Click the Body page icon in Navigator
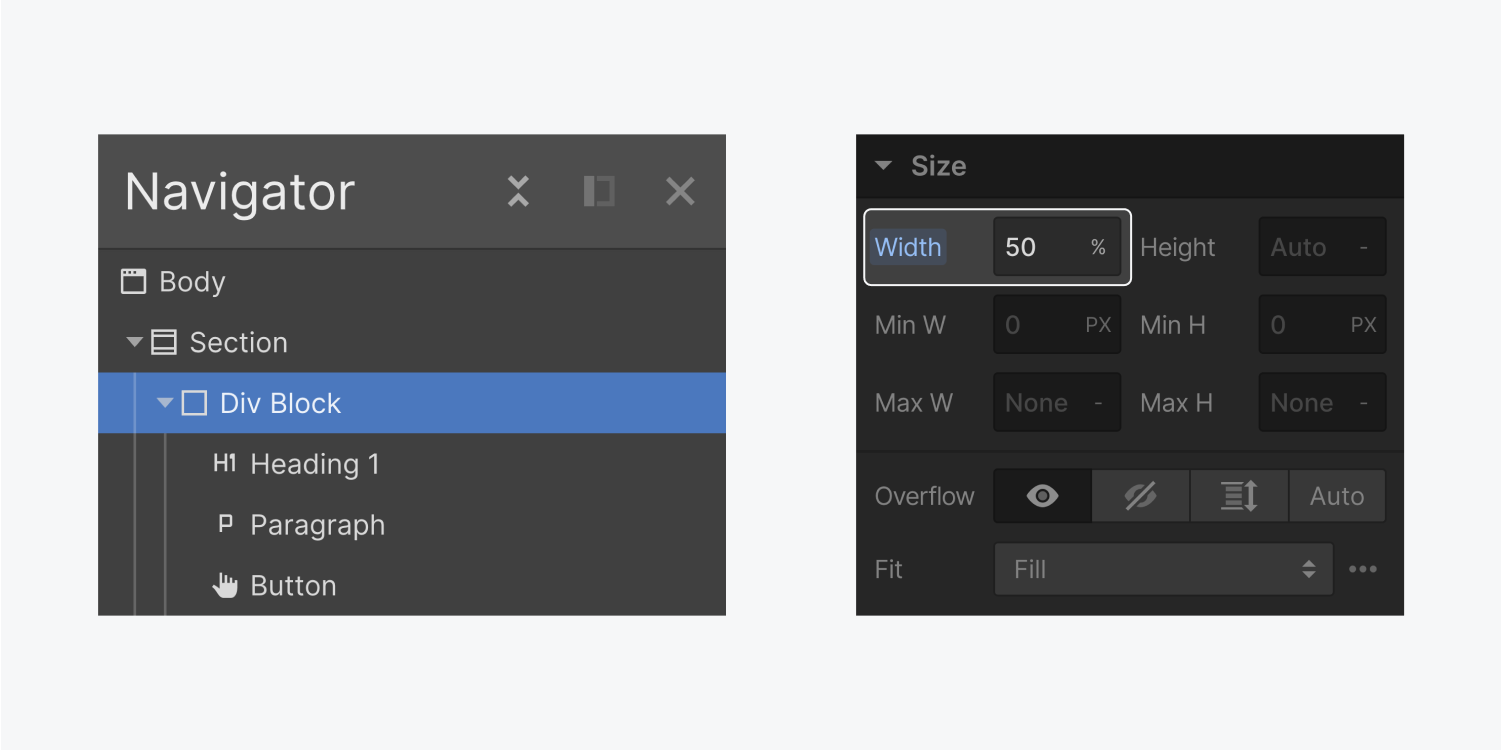 (x=133, y=281)
